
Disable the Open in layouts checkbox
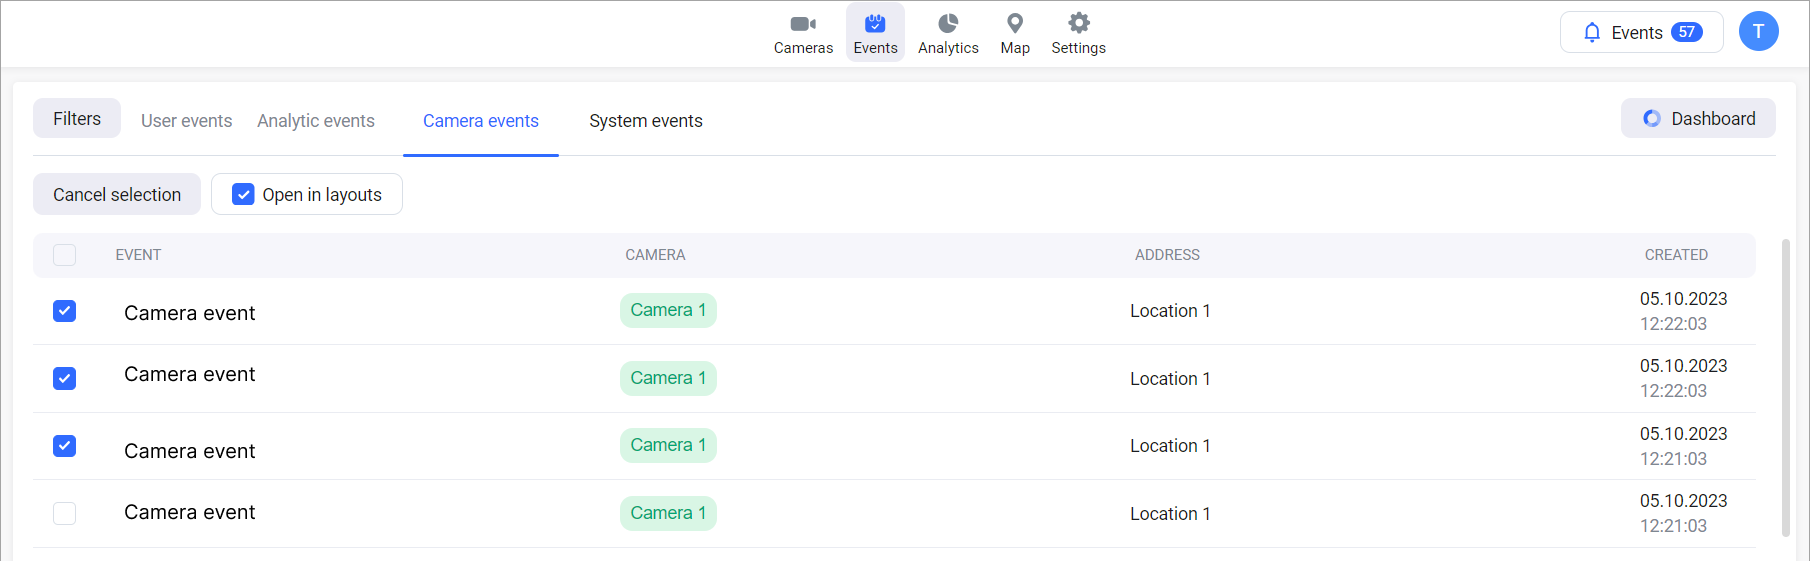(243, 194)
